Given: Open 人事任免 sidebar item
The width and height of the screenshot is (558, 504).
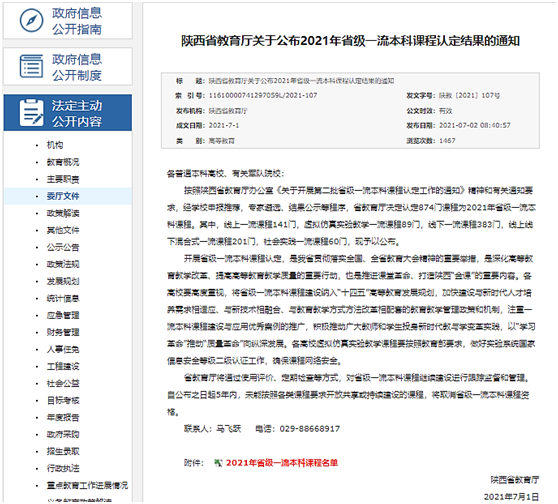Looking at the screenshot, I should [63, 350].
